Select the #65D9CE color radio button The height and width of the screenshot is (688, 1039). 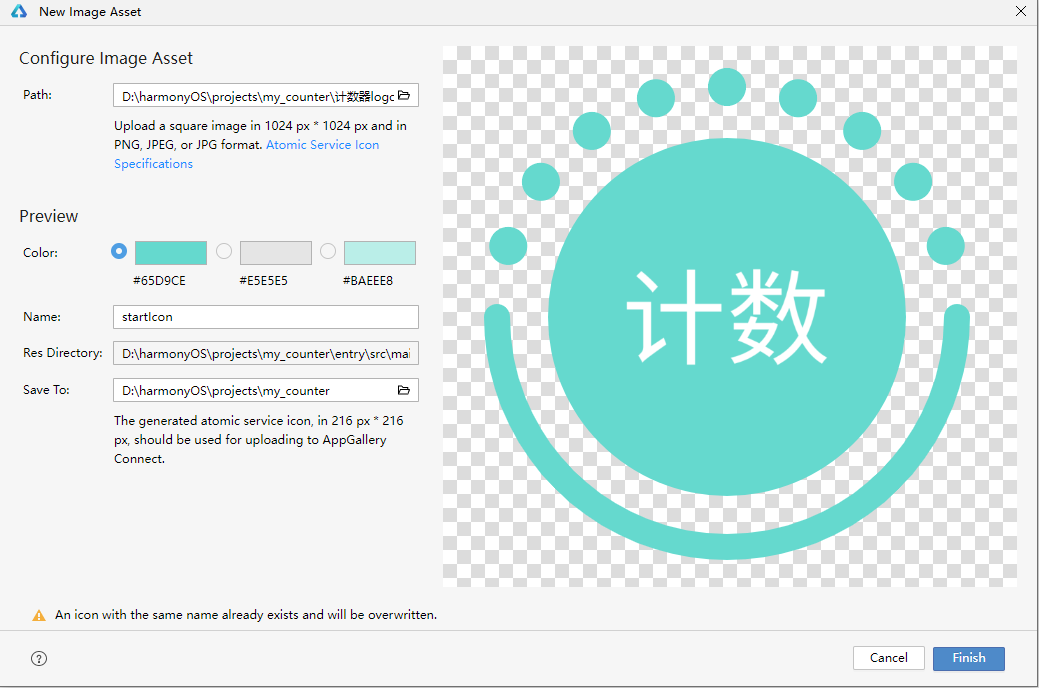[x=119, y=251]
